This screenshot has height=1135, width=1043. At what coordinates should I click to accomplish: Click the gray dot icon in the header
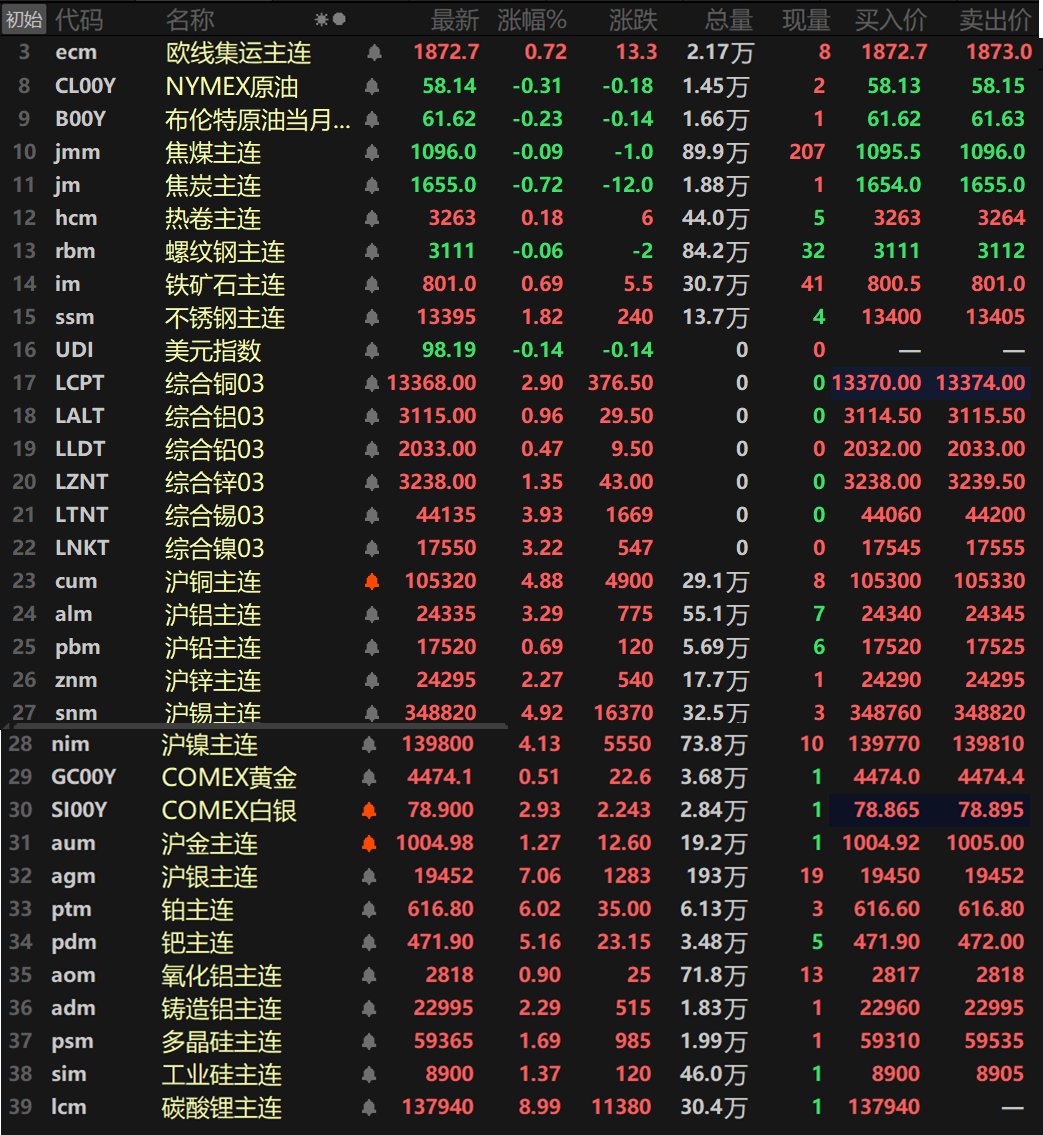(x=339, y=19)
